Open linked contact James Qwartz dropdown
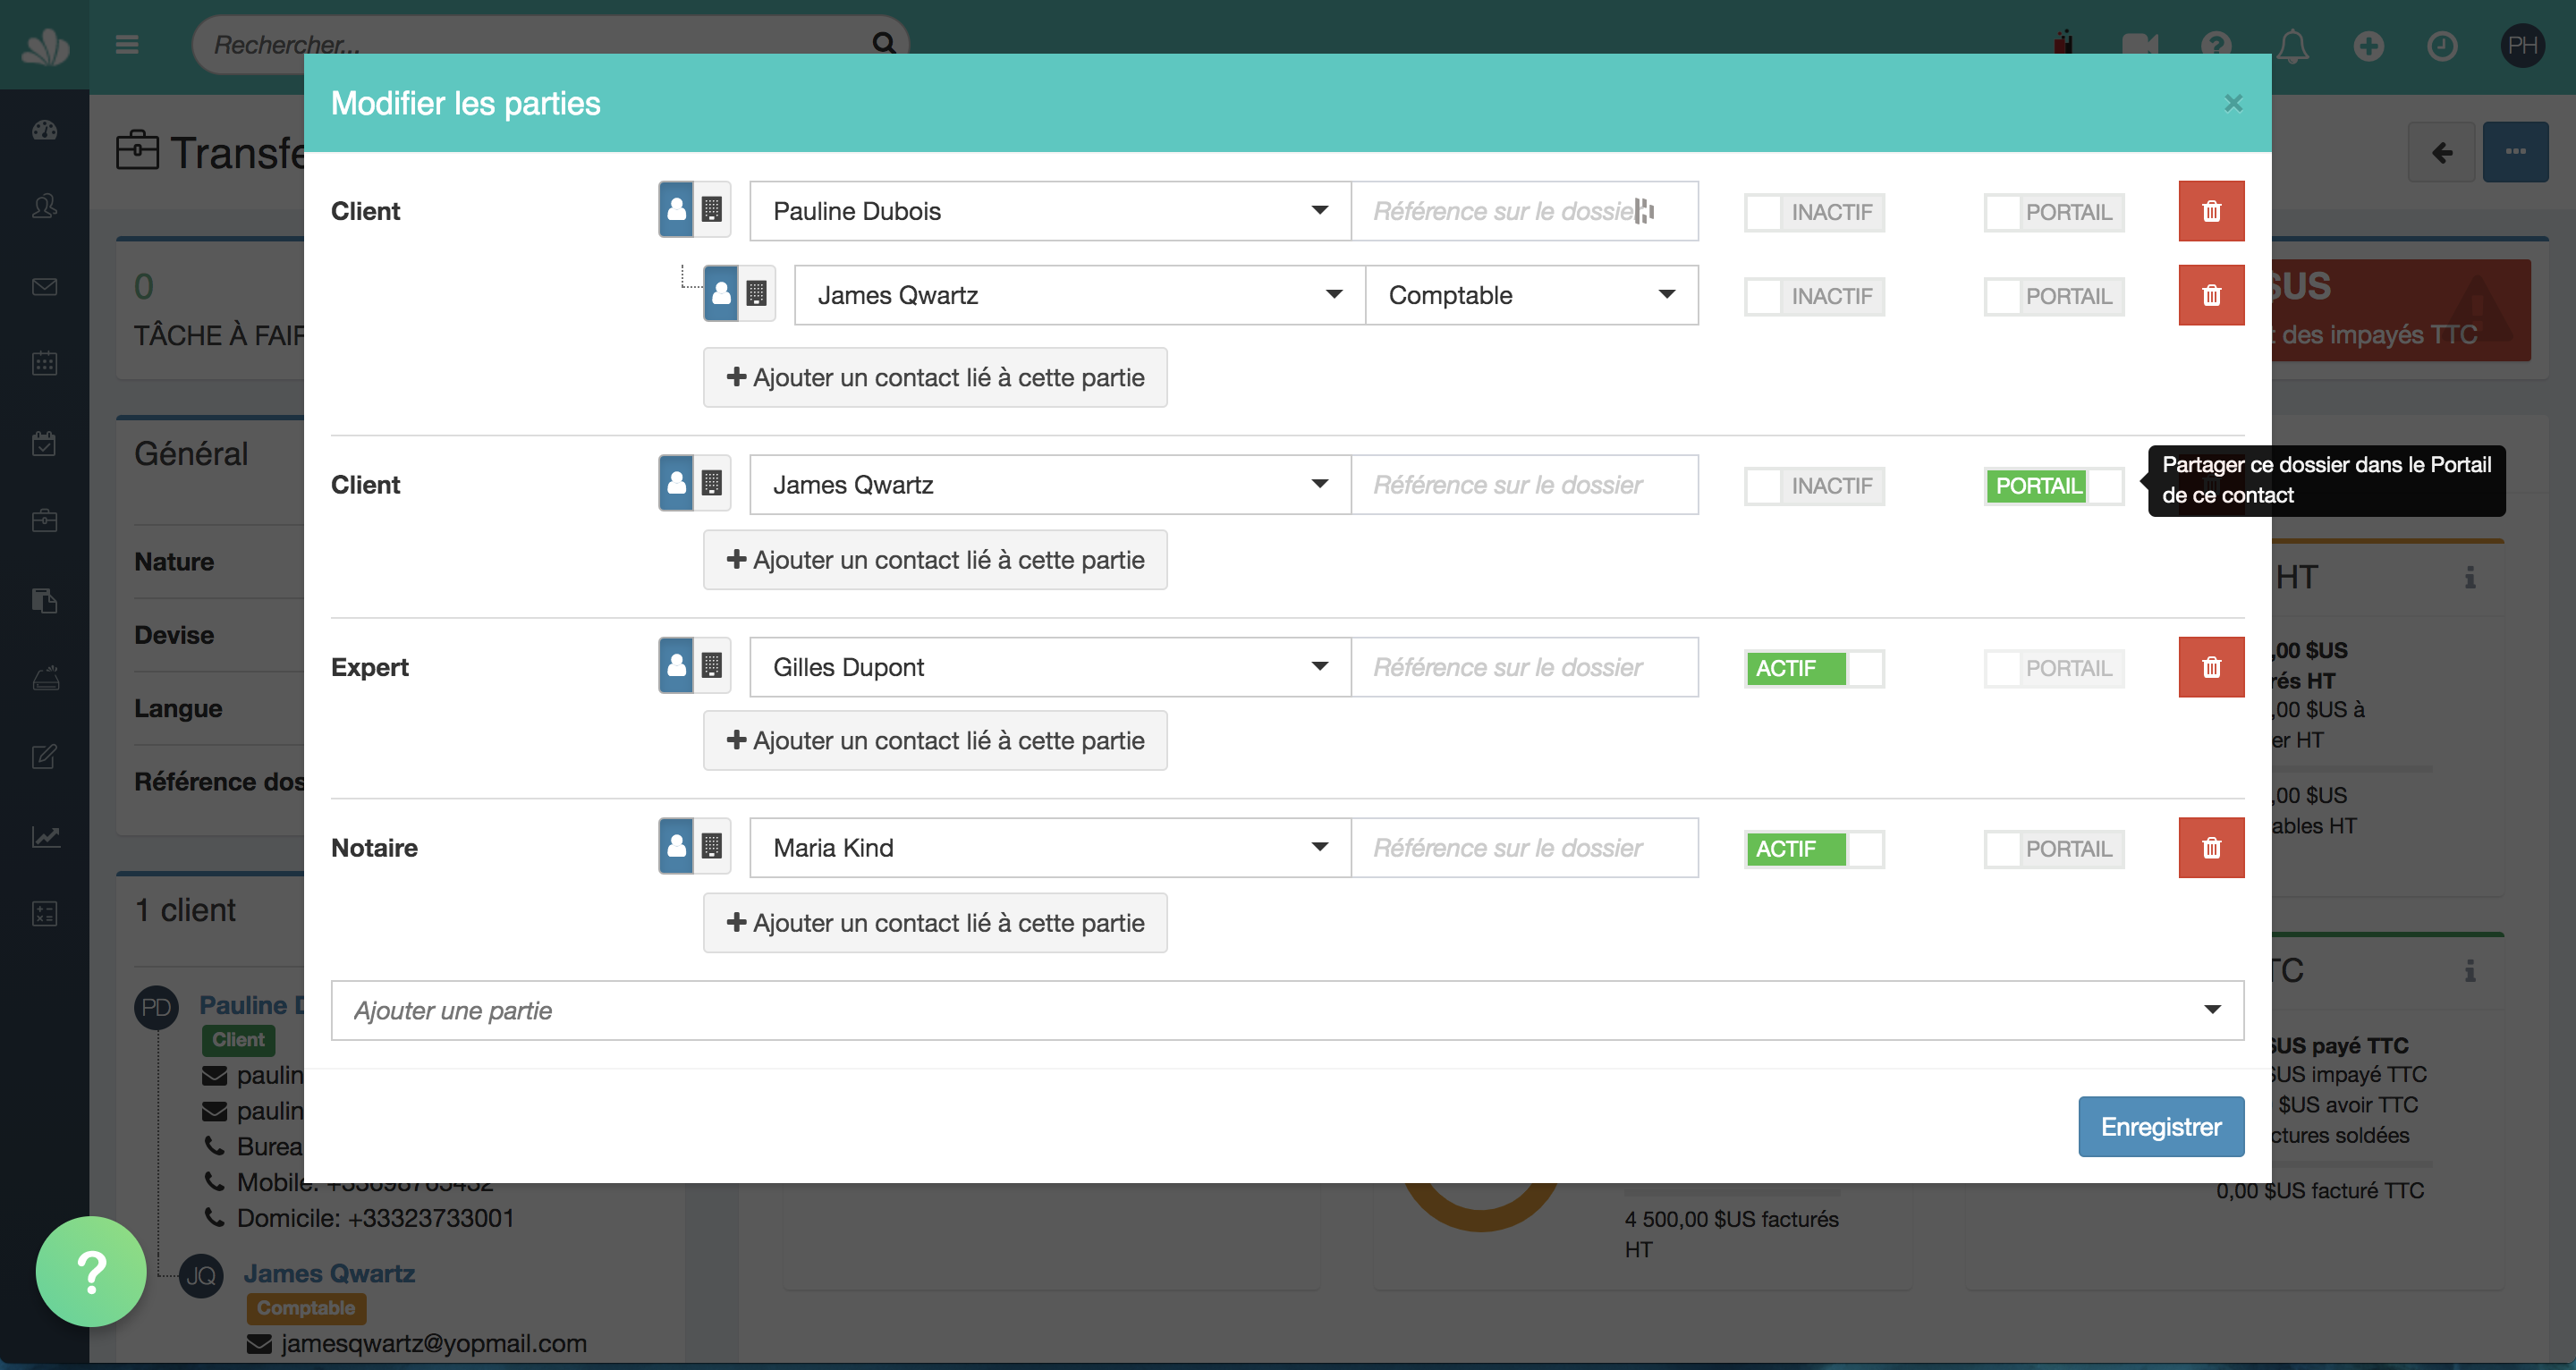Screen dimensions: 2576x1370 pyautogui.click(x=1079, y=295)
